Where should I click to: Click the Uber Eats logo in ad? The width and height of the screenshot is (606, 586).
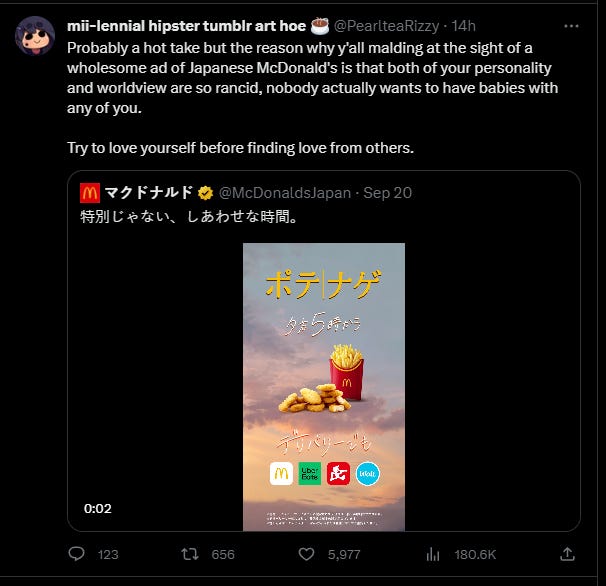click(x=310, y=474)
